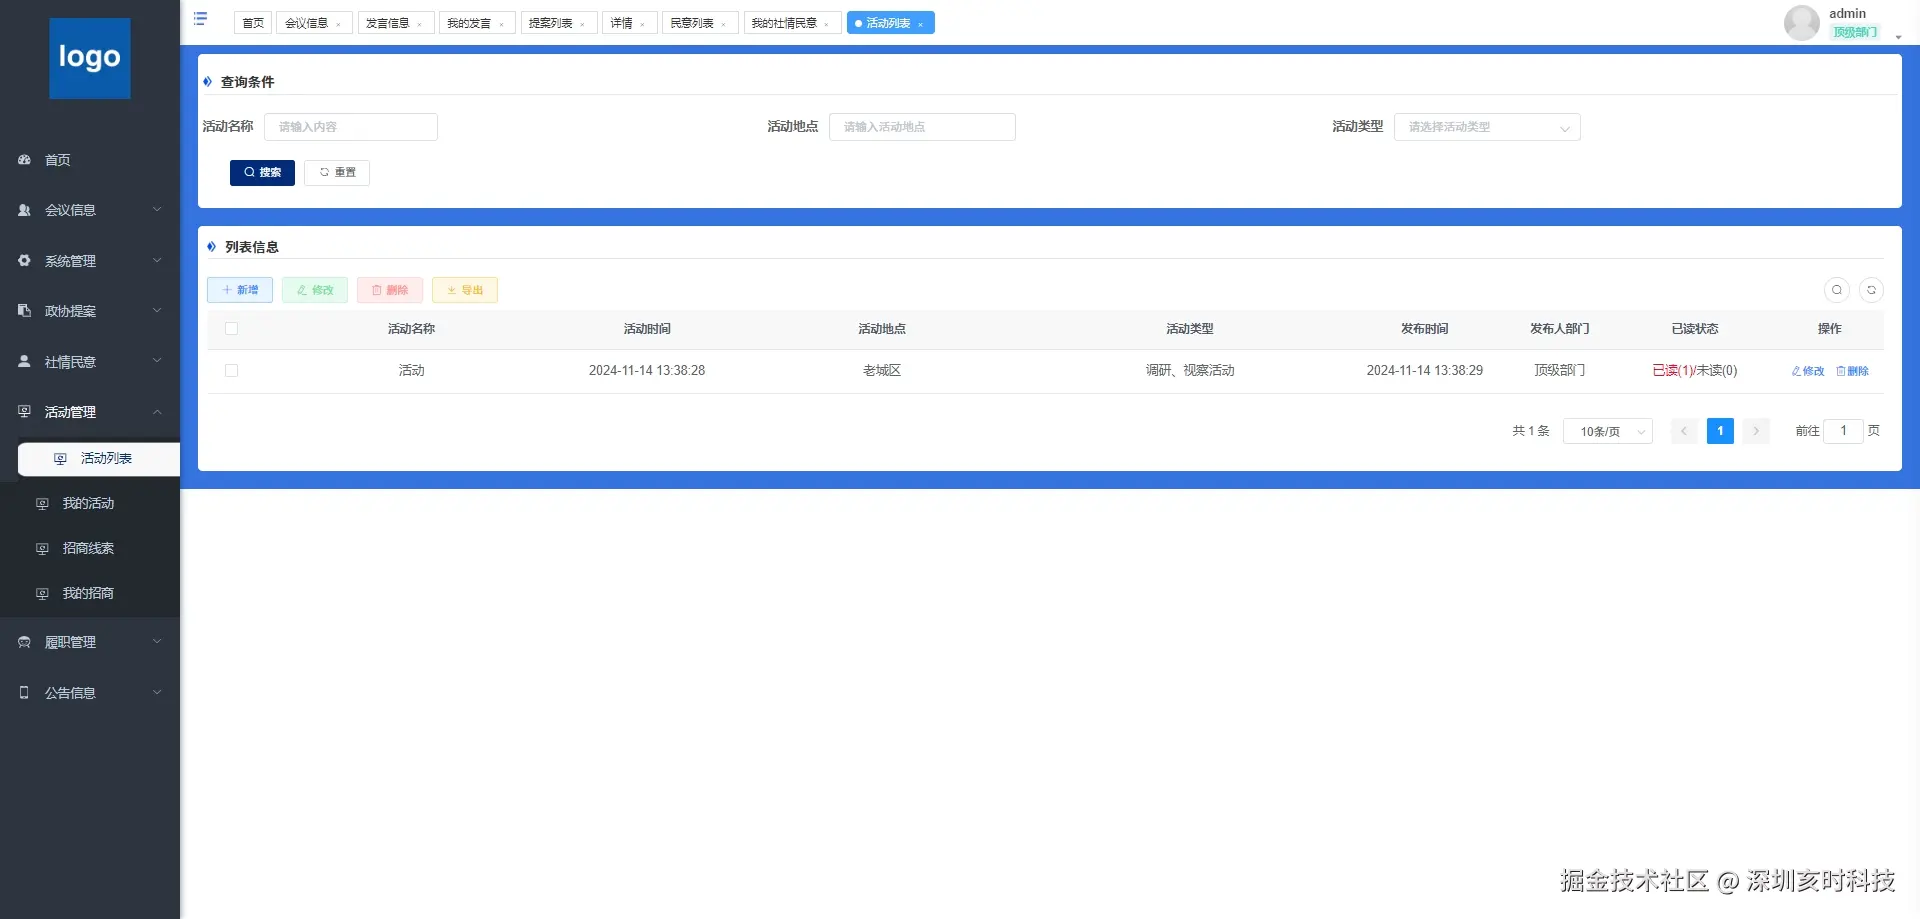This screenshot has width=1920, height=919.
Task: Open 我的招商 submenu item
Action: 90,593
